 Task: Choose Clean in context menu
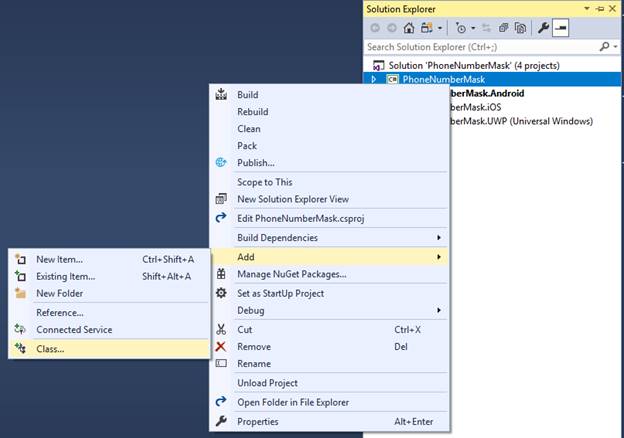click(x=249, y=129)
